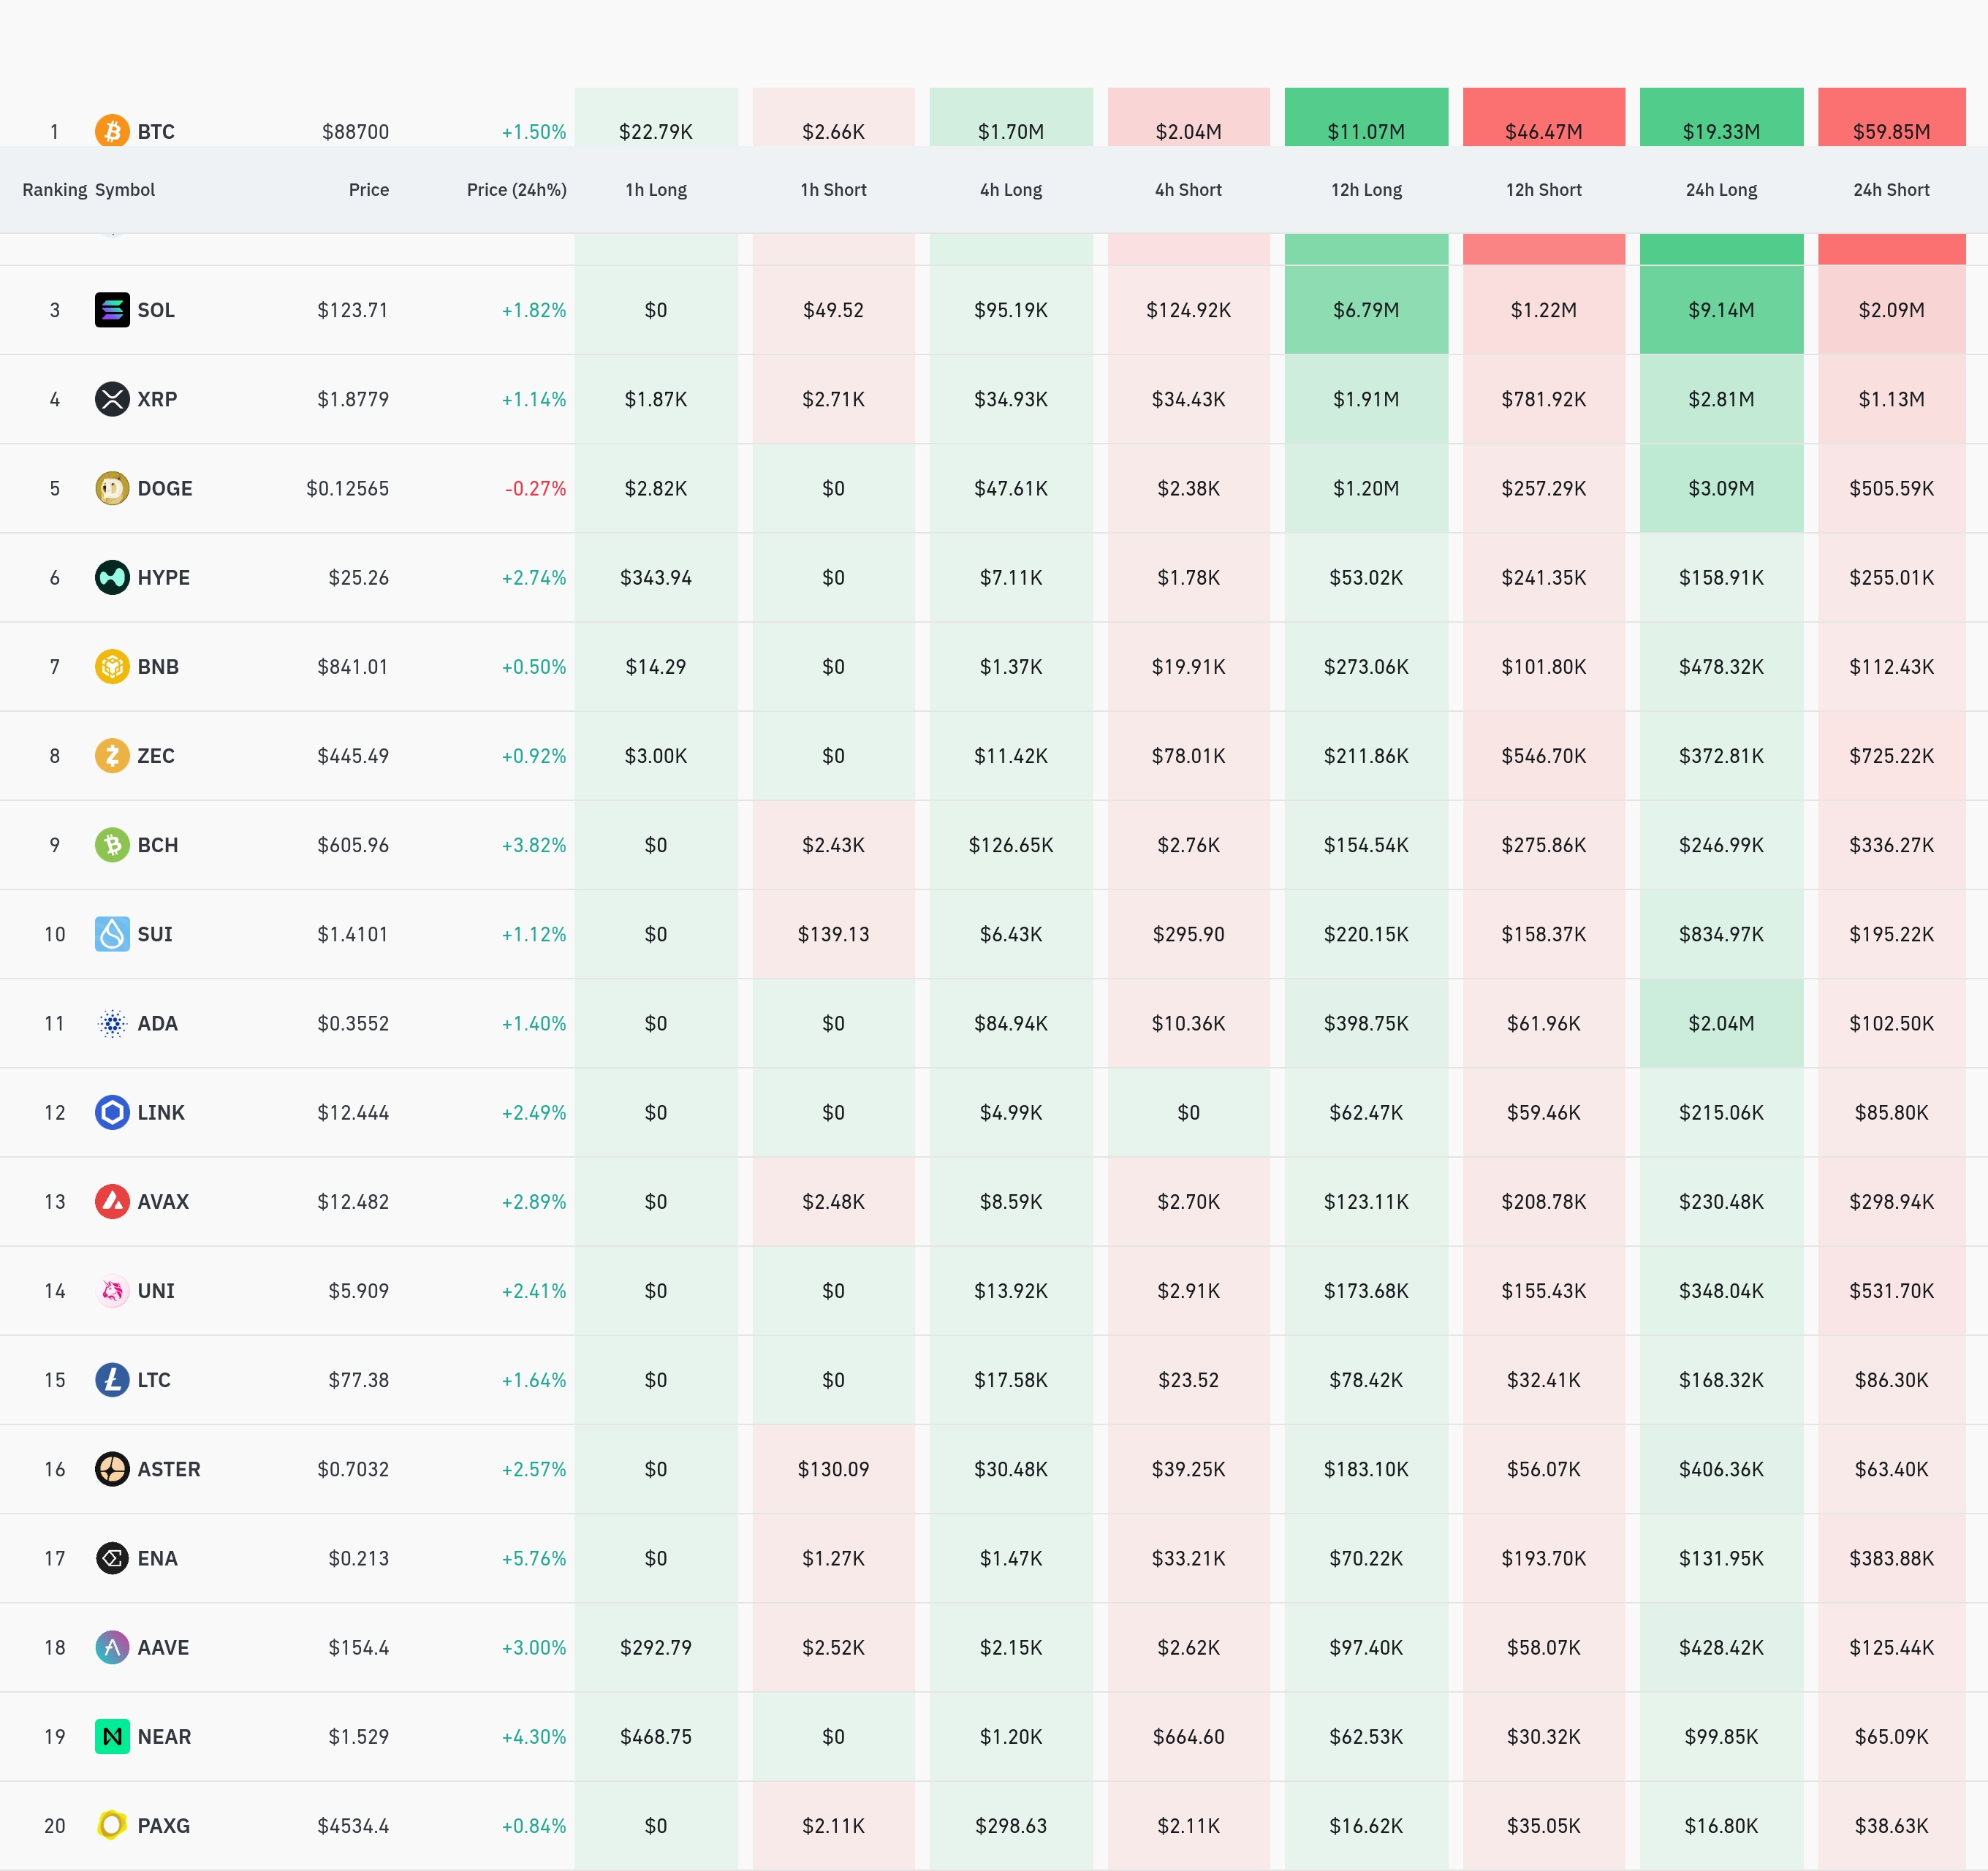Click the Zcash ZEC icon
The image size is (1988, 1871).
click(112, 755)
